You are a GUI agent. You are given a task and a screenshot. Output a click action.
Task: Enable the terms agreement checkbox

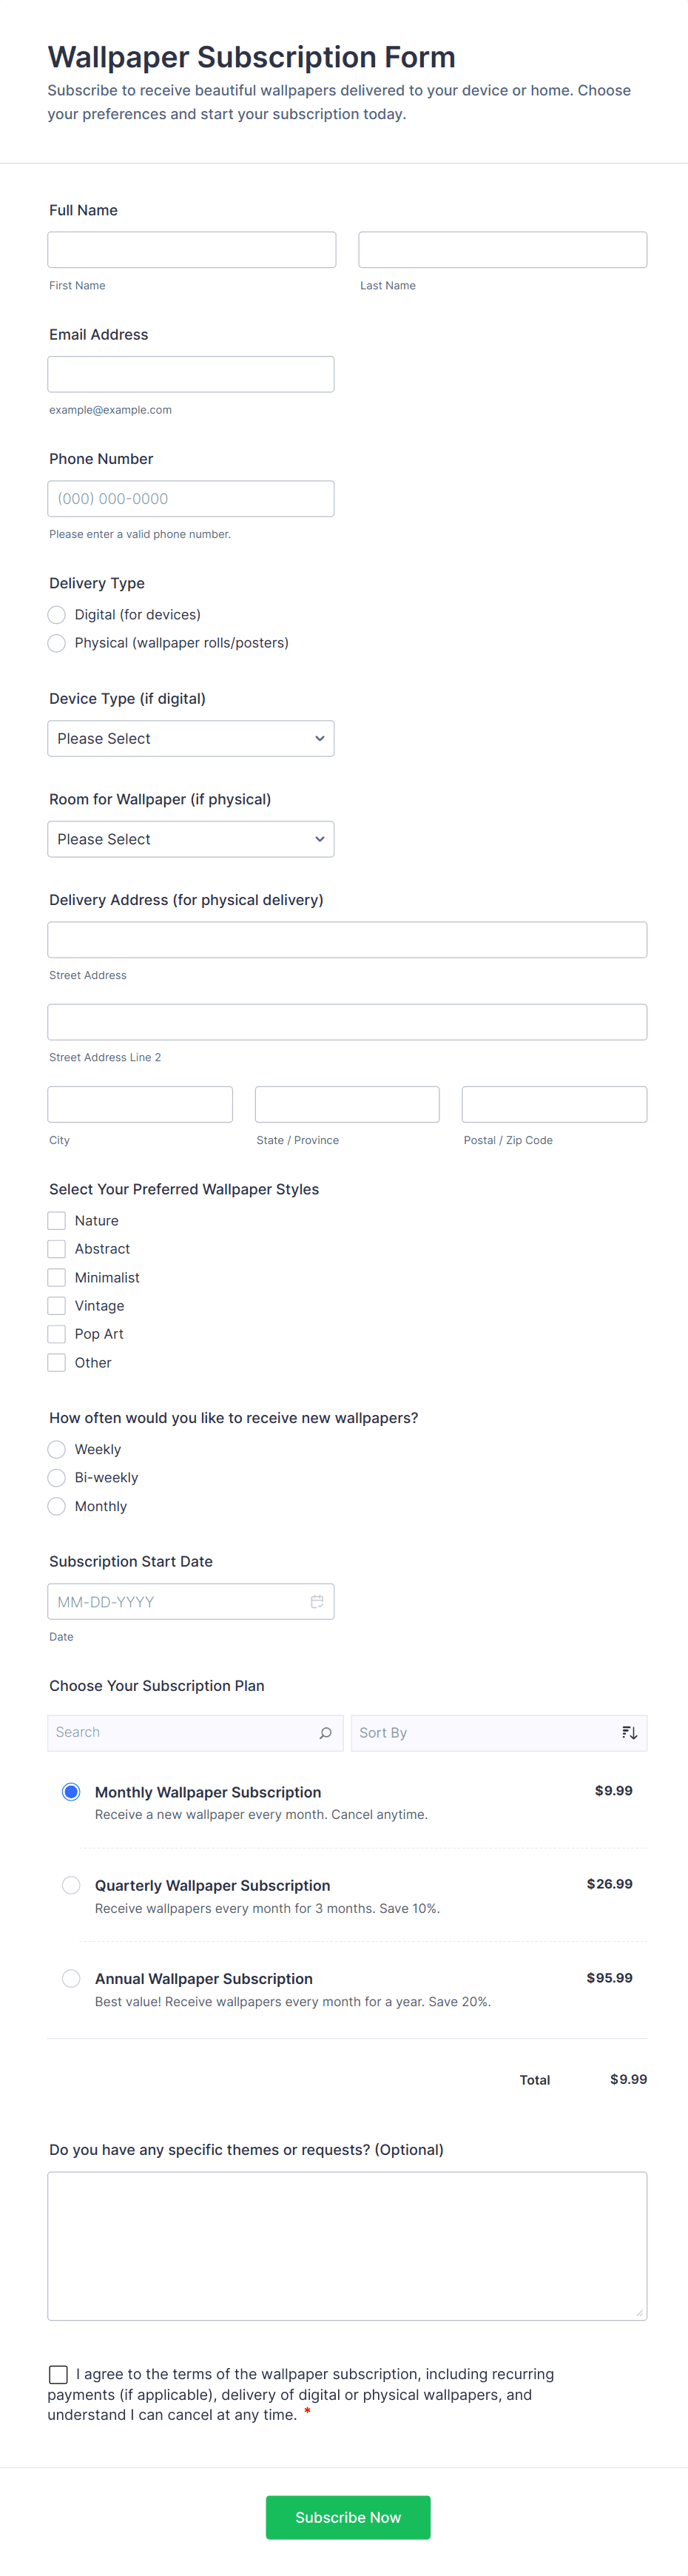pyautogui.click(x=56, y=2373)
